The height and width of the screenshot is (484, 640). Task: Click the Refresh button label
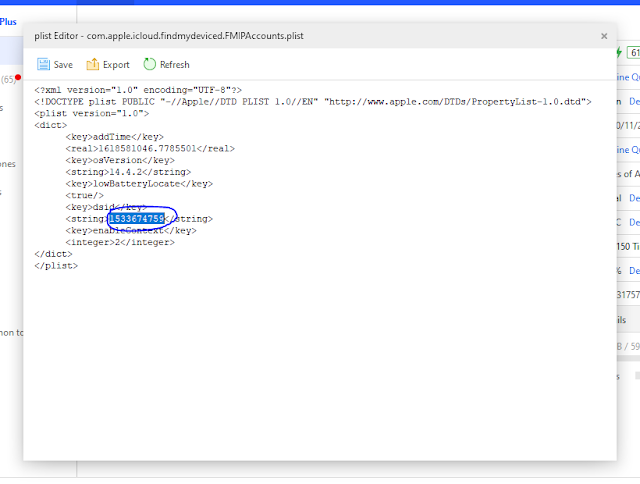point(175,65)
